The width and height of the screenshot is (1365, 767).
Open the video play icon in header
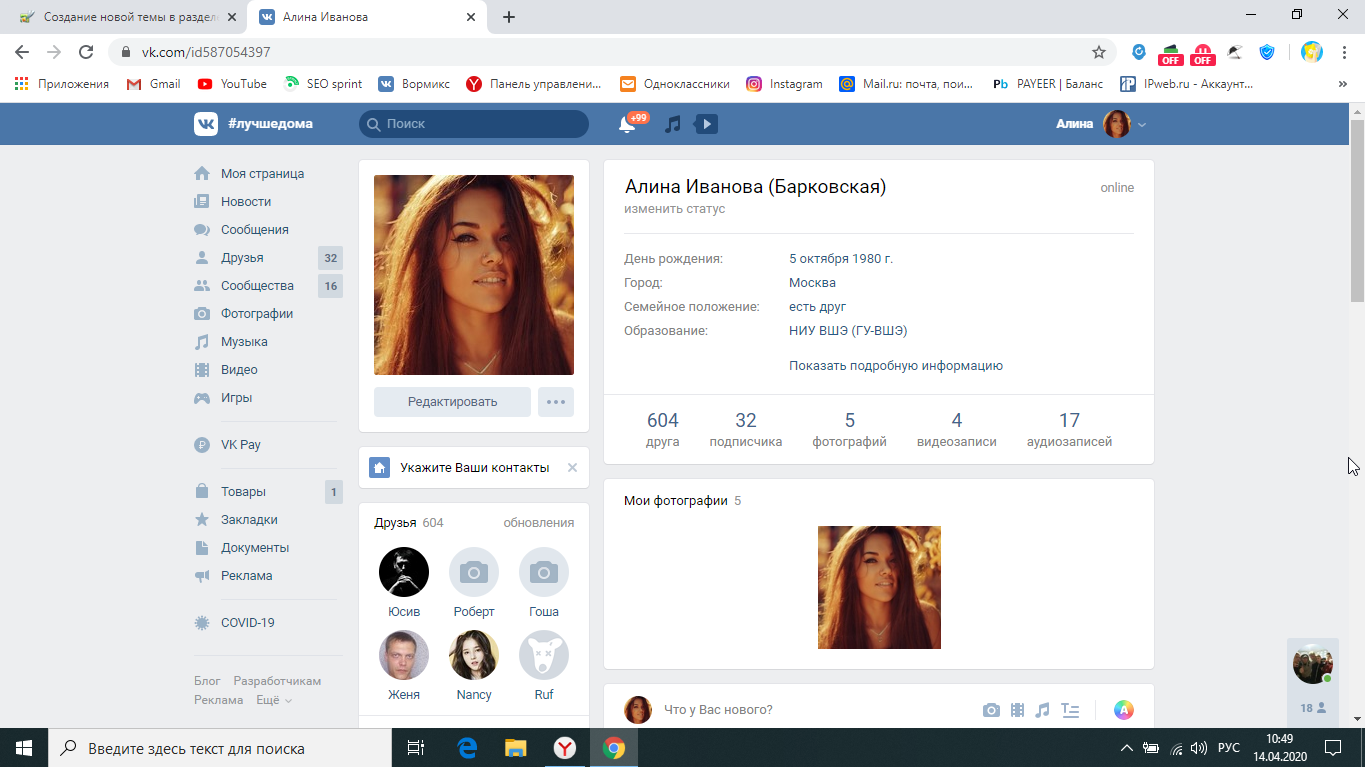click(x=706, y=124)
